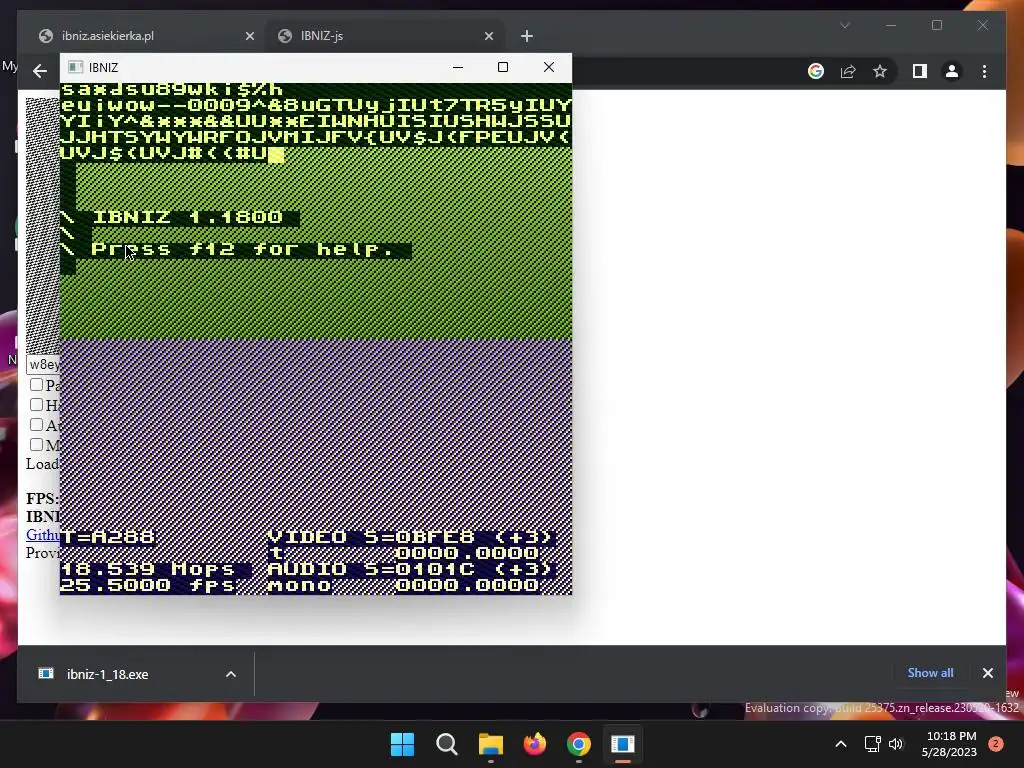Open Chrome from taskbar

pos(579,744)
